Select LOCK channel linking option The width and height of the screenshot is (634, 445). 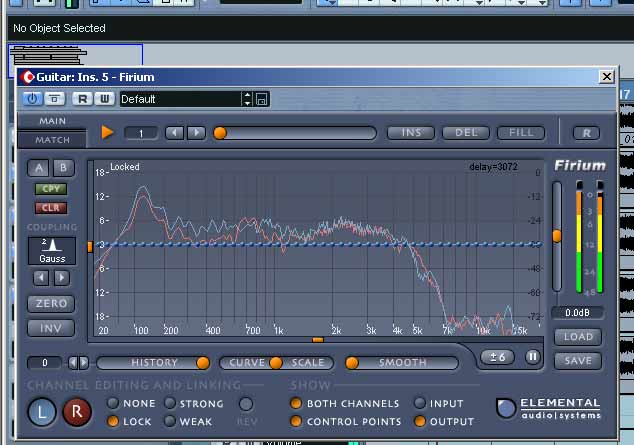click(113, 421)
